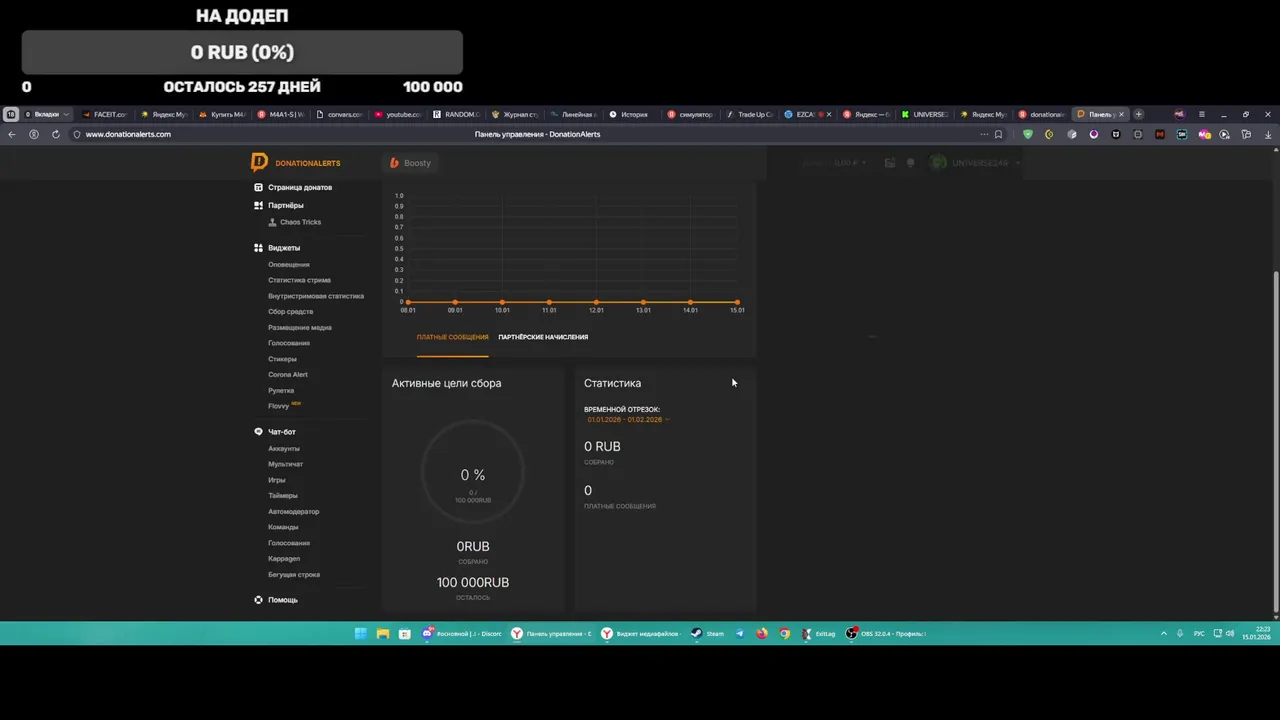Go to Оповещения widget settings

click(289, 264)
